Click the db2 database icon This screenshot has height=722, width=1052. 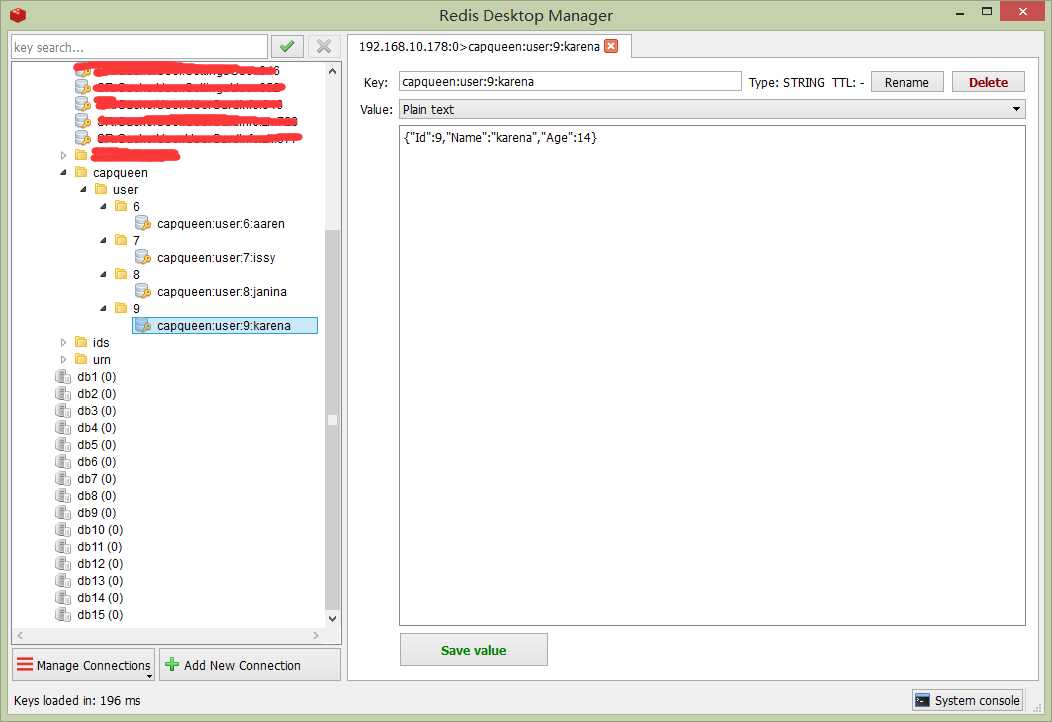pyautogui.click(x=63, y=393)
